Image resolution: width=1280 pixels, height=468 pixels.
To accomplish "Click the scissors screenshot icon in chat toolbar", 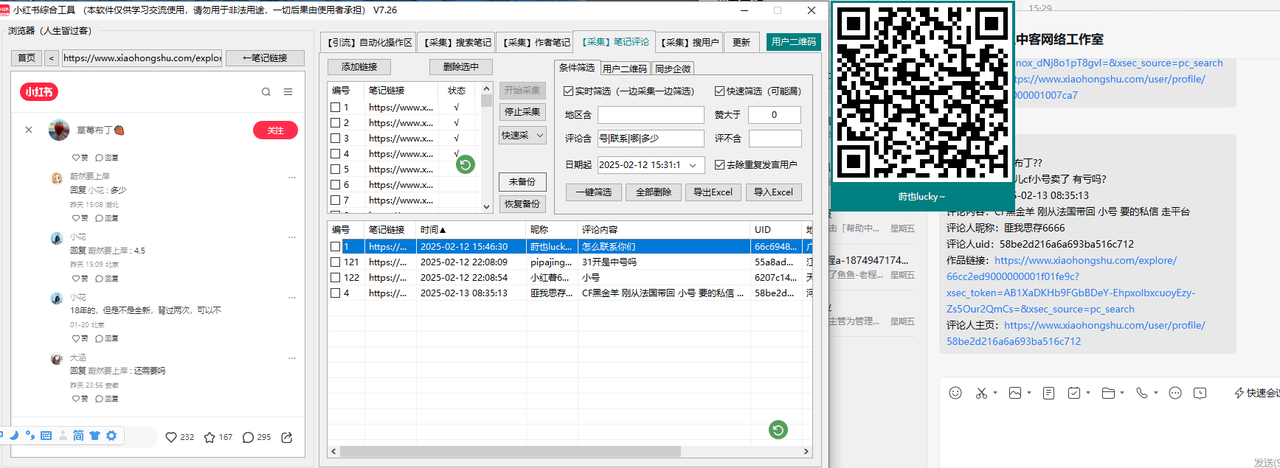I will coord(982,393).
